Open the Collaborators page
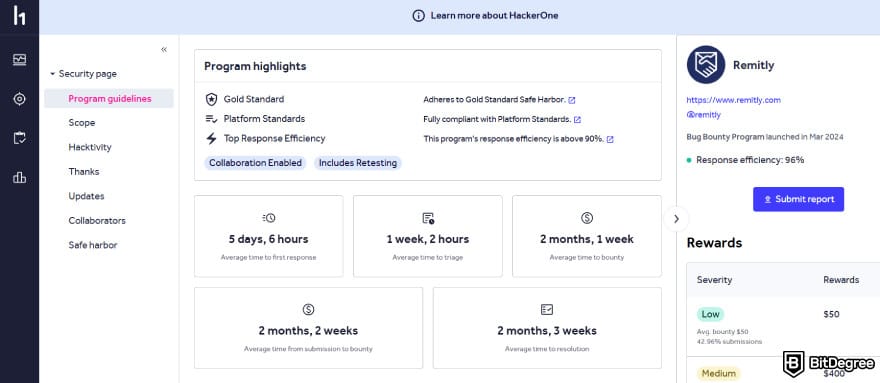Viewport: 880px width, 383px height. pos(97,221)
